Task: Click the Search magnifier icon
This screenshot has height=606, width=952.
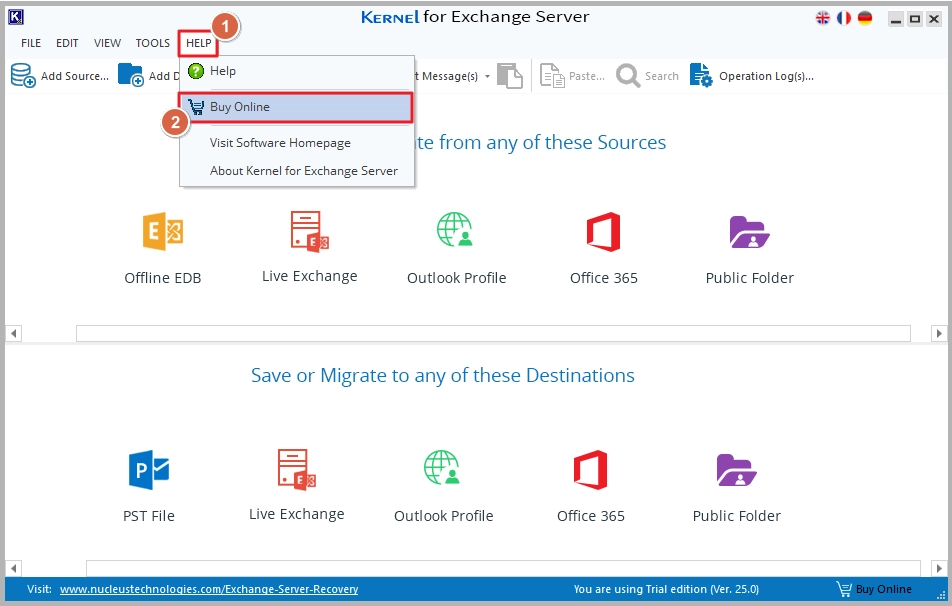Action: coord(628,76)
